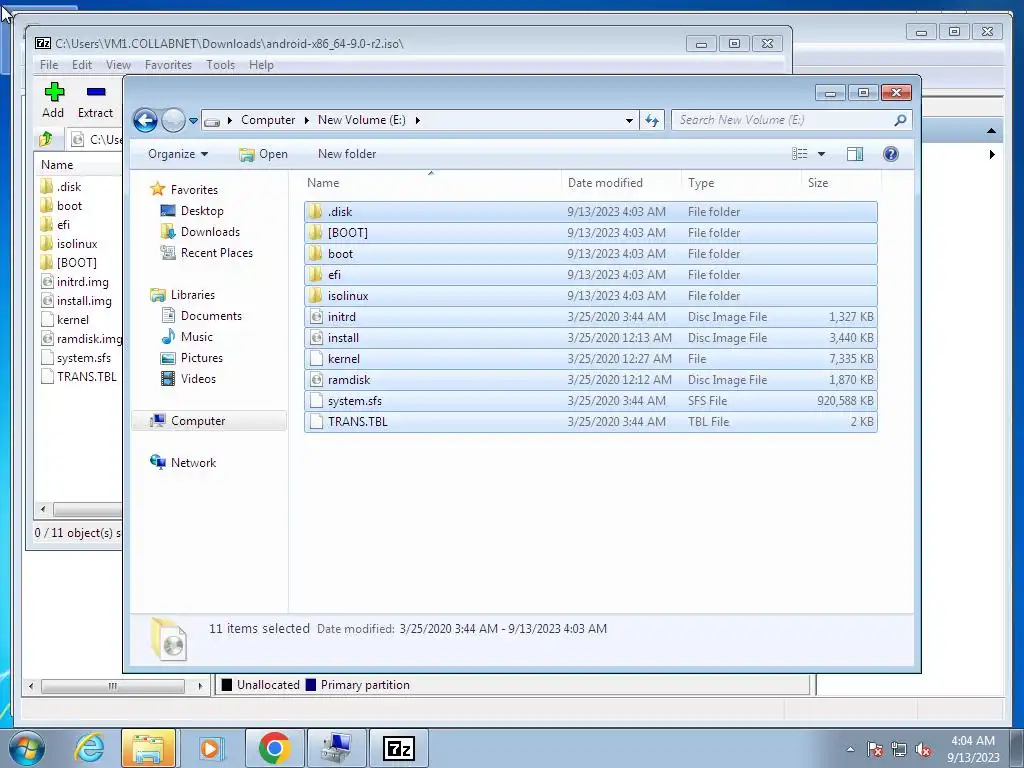Open the File menu in 7-Zip

[x=49, y=65]
